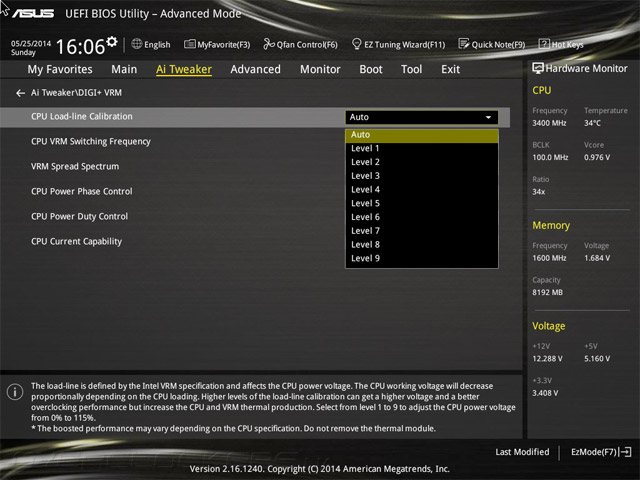Select Level 1 option
The width and height of the screenshot is (640, 480).
click(422, 149)
